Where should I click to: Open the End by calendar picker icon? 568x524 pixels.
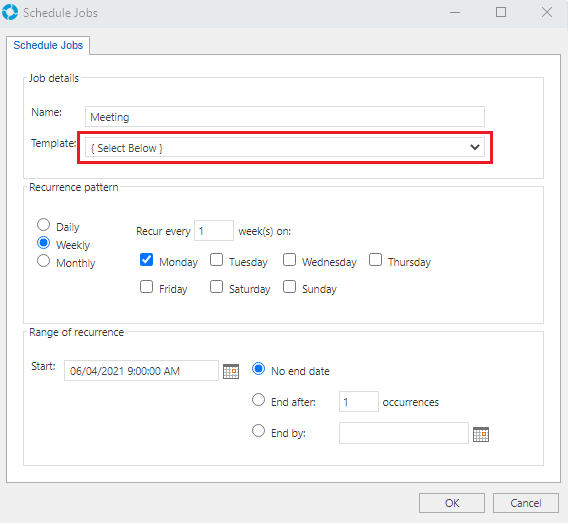point(481,434)
